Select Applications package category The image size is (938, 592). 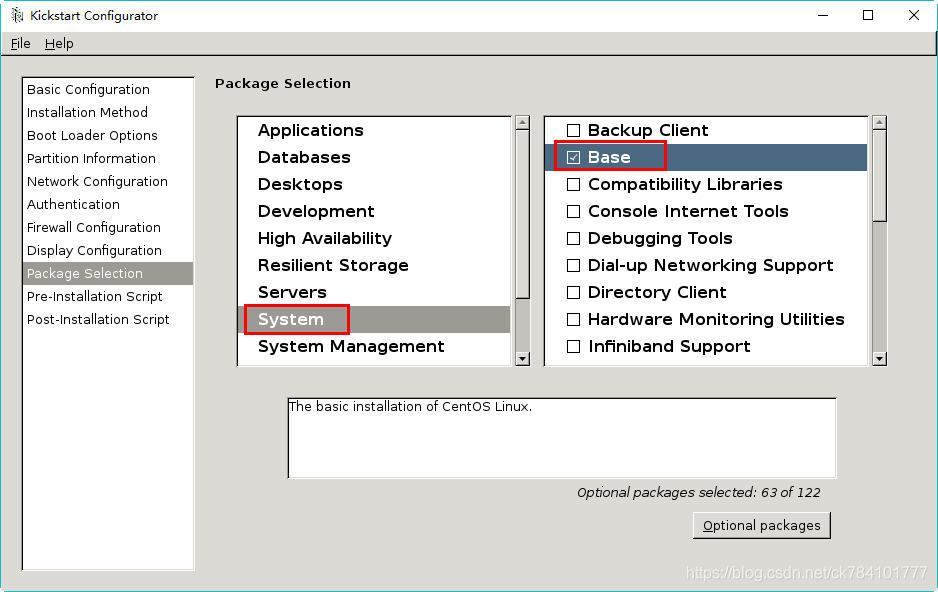[x=374, y=130]
